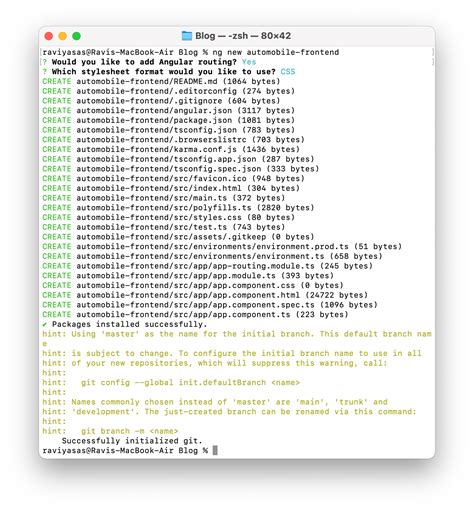Image resolution: width=474 pixels, height=510 pixels.
Task: Click the tsconfig.app.json (287 bytes) line
Action: click(178, 159)
